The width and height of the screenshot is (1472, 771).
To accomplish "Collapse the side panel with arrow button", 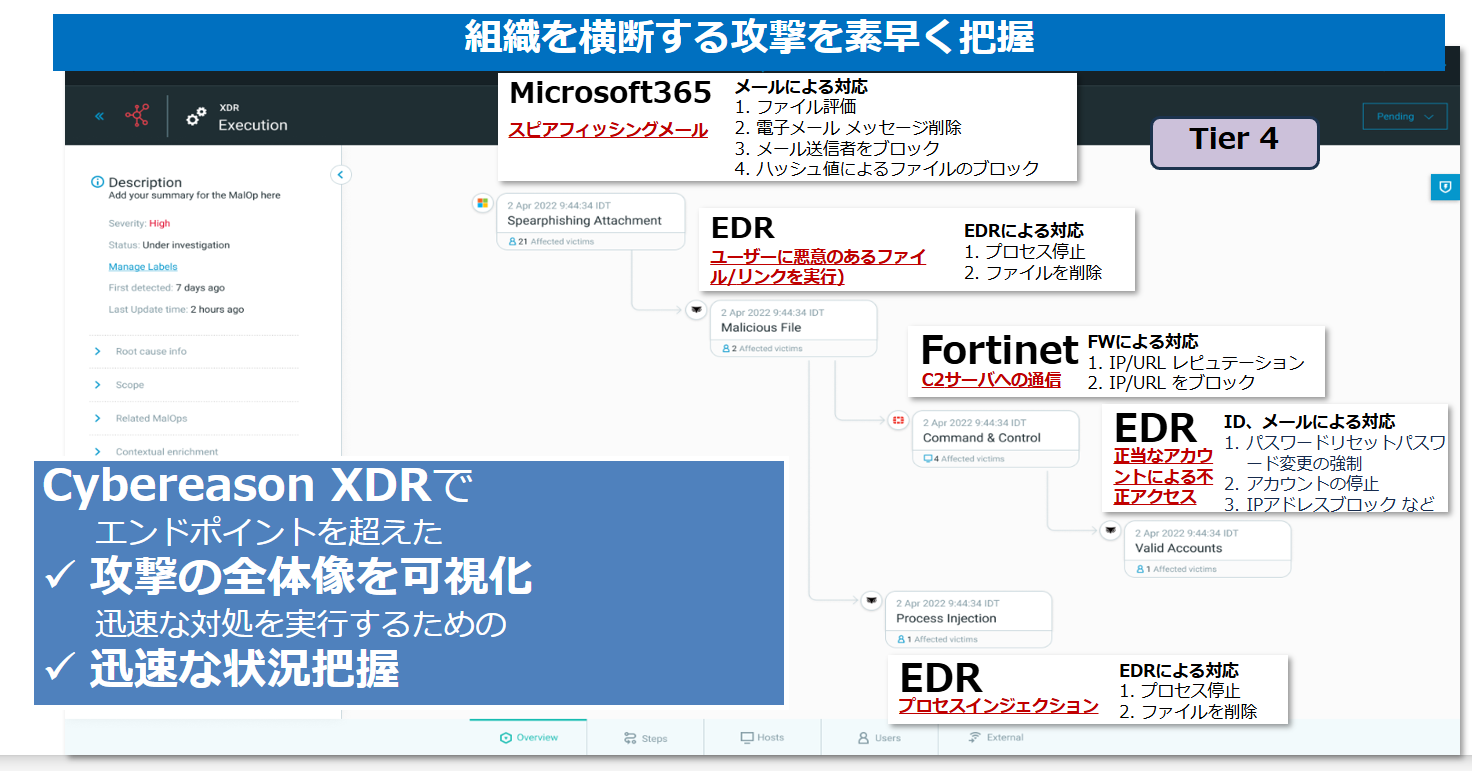I will (340, 175).
